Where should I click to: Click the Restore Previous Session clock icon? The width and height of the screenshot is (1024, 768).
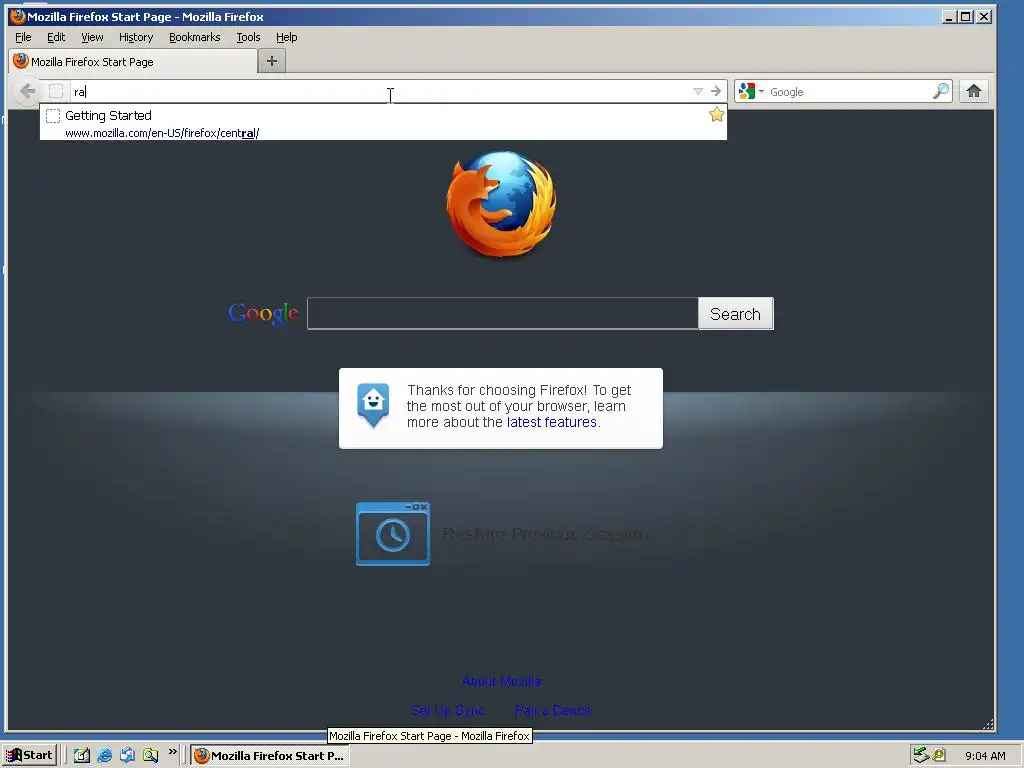point(392,534)
